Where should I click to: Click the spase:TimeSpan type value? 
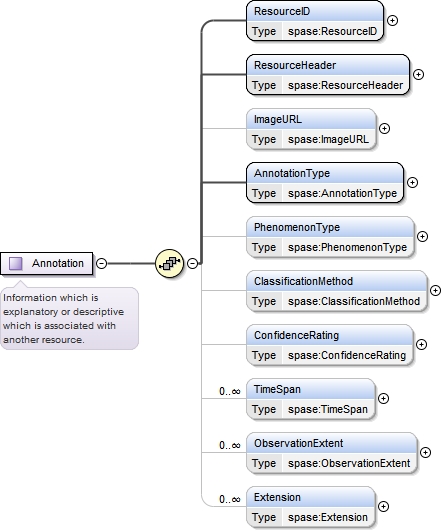click(x=328, y=409)
